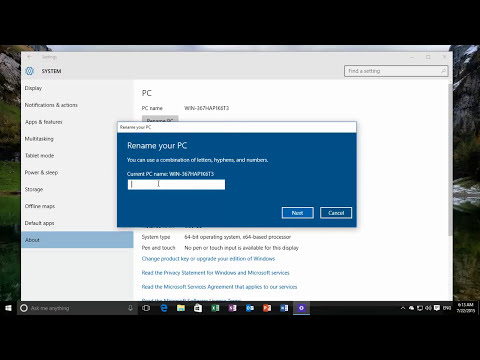Viewport: 480px width, 360px height.
Task: Open the Store app from taskbar
Action: (x=198, y=308)
